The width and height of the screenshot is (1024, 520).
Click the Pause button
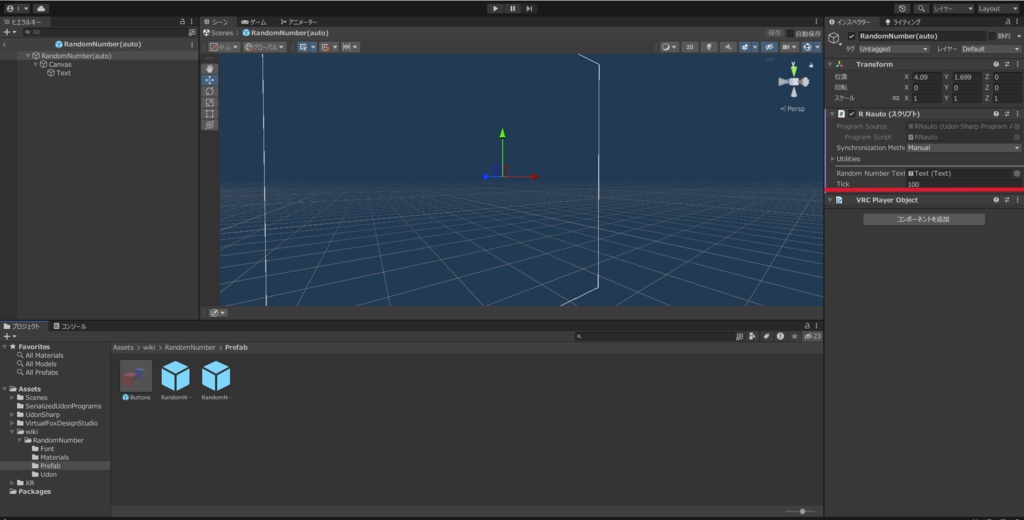[513, 8]
